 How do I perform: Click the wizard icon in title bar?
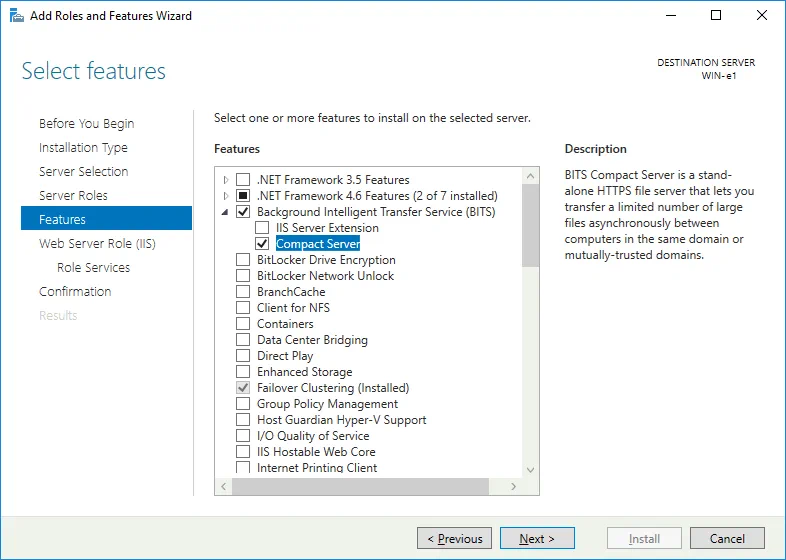15,15
